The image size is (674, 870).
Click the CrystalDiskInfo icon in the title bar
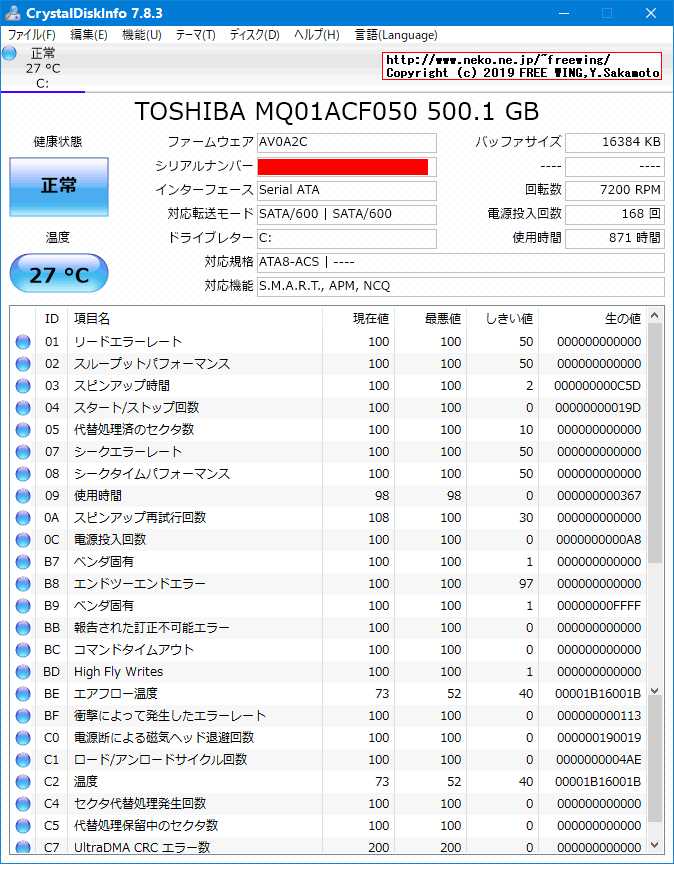14,11
